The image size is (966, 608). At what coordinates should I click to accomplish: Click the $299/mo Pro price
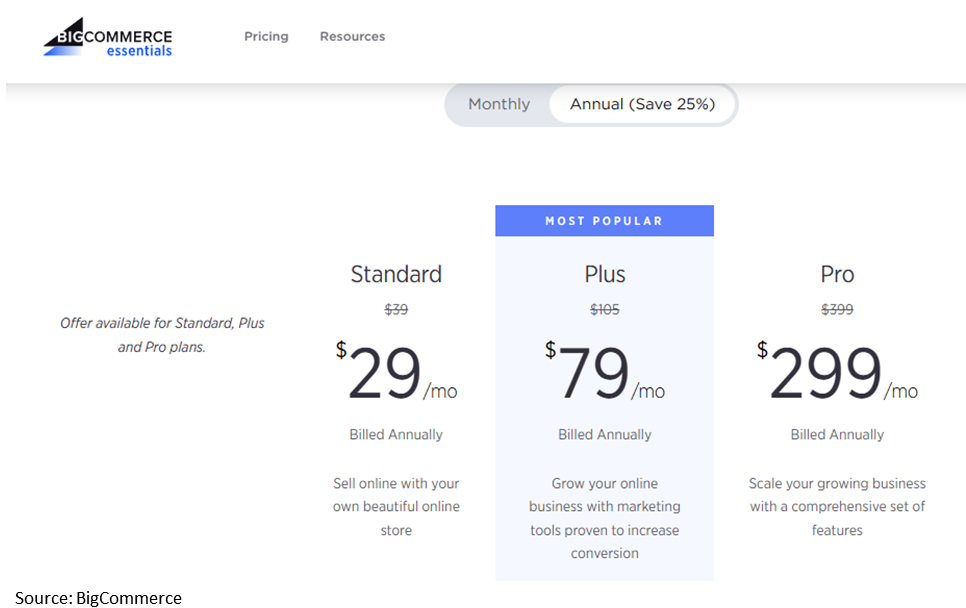836,375
